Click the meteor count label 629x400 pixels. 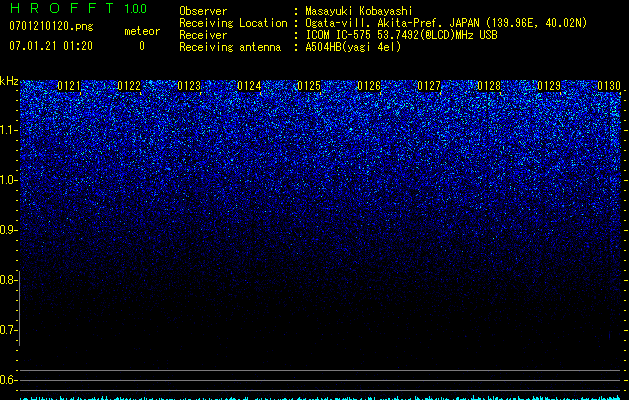click(142, 31)
